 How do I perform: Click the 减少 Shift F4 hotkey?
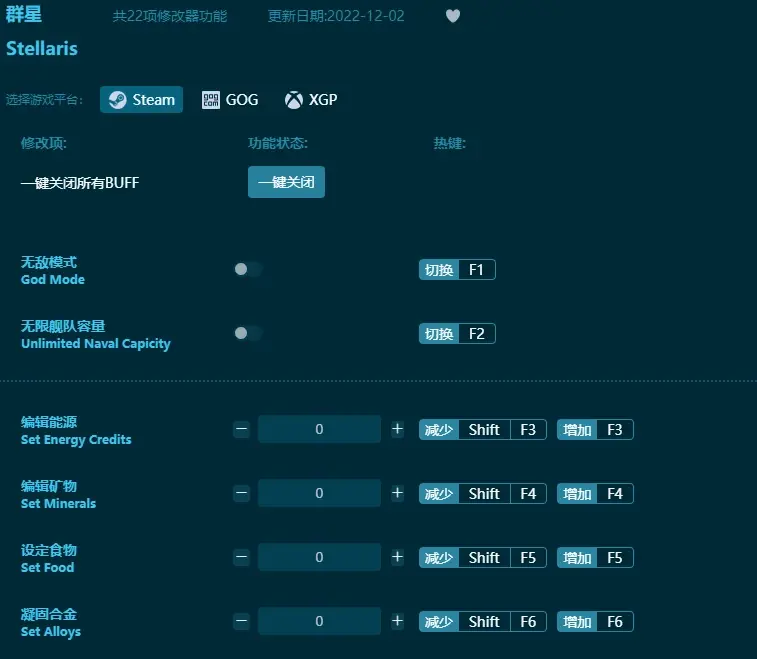(x=483, y=493)
